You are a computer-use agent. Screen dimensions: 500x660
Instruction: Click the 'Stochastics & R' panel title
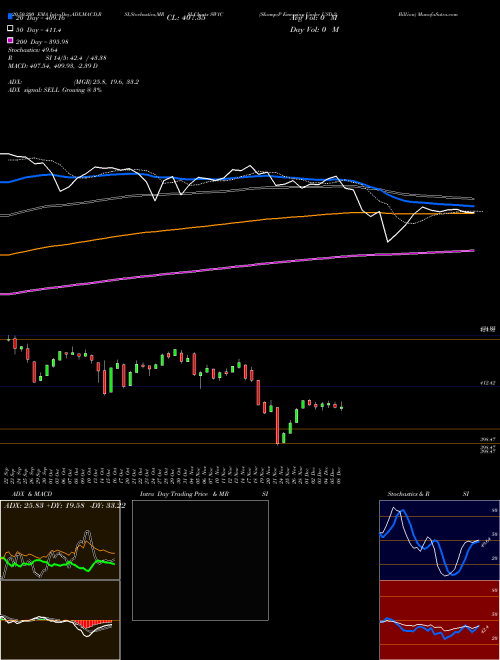409,494
